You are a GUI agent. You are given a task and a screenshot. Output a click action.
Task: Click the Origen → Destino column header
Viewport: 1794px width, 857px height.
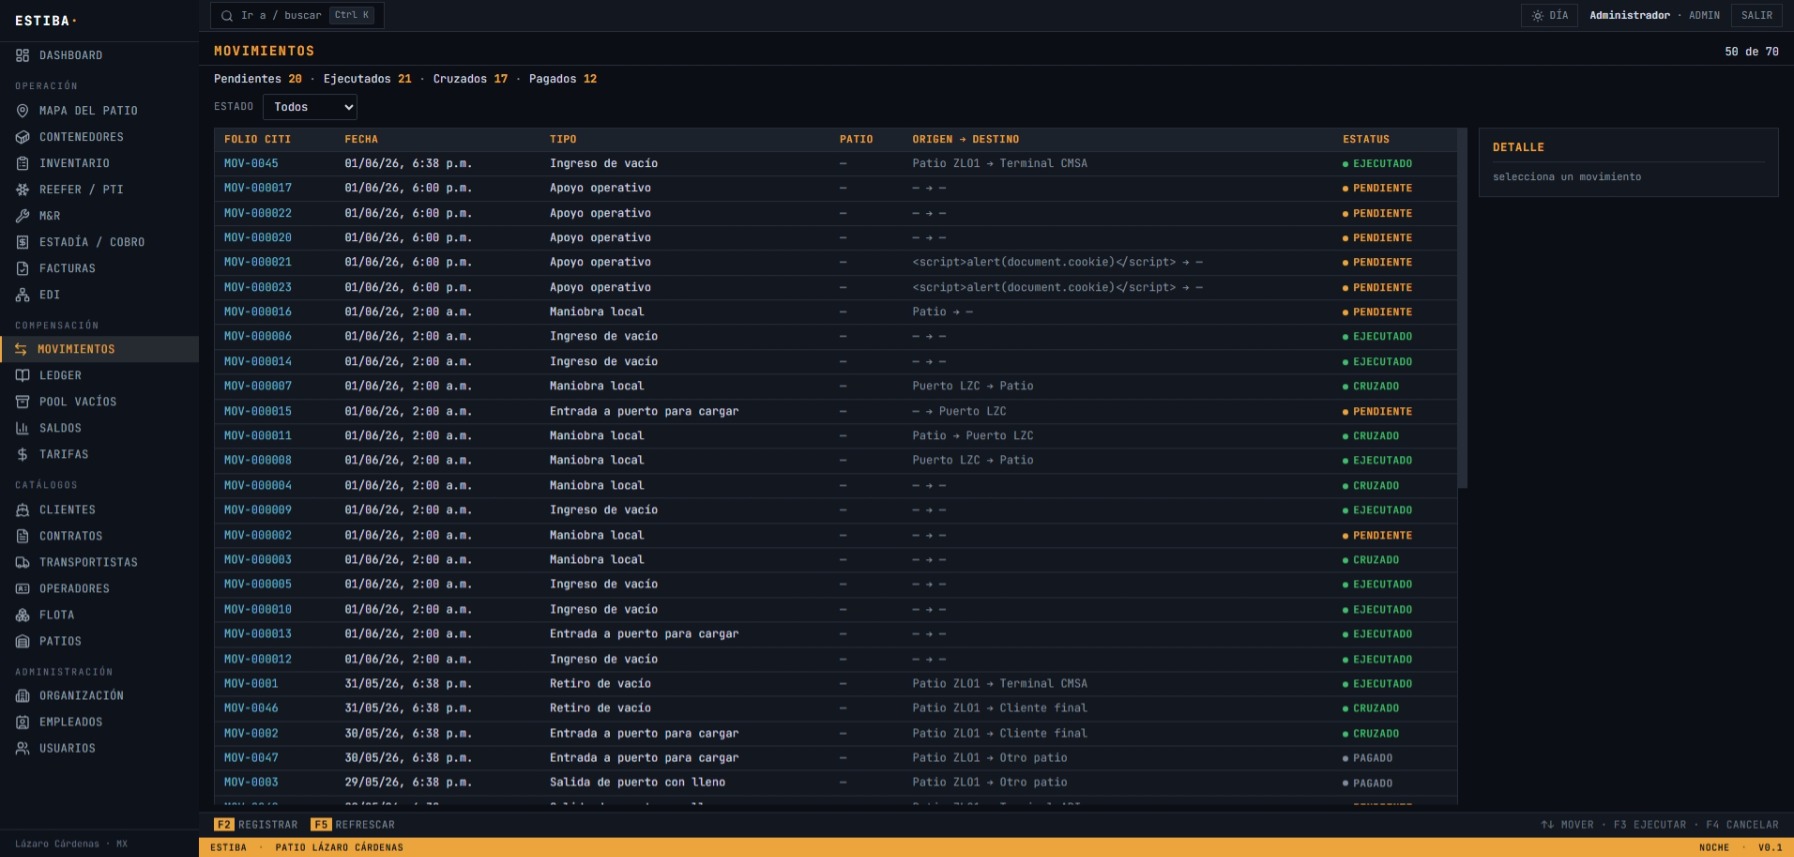point(966,140)
